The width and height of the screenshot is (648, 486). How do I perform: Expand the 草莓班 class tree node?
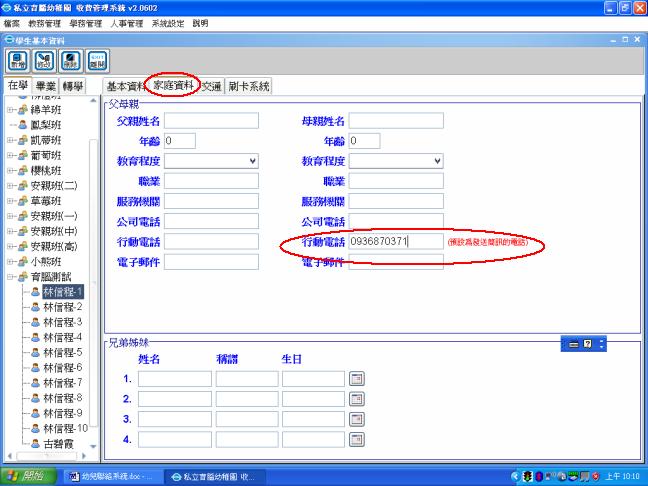[9, 201]
